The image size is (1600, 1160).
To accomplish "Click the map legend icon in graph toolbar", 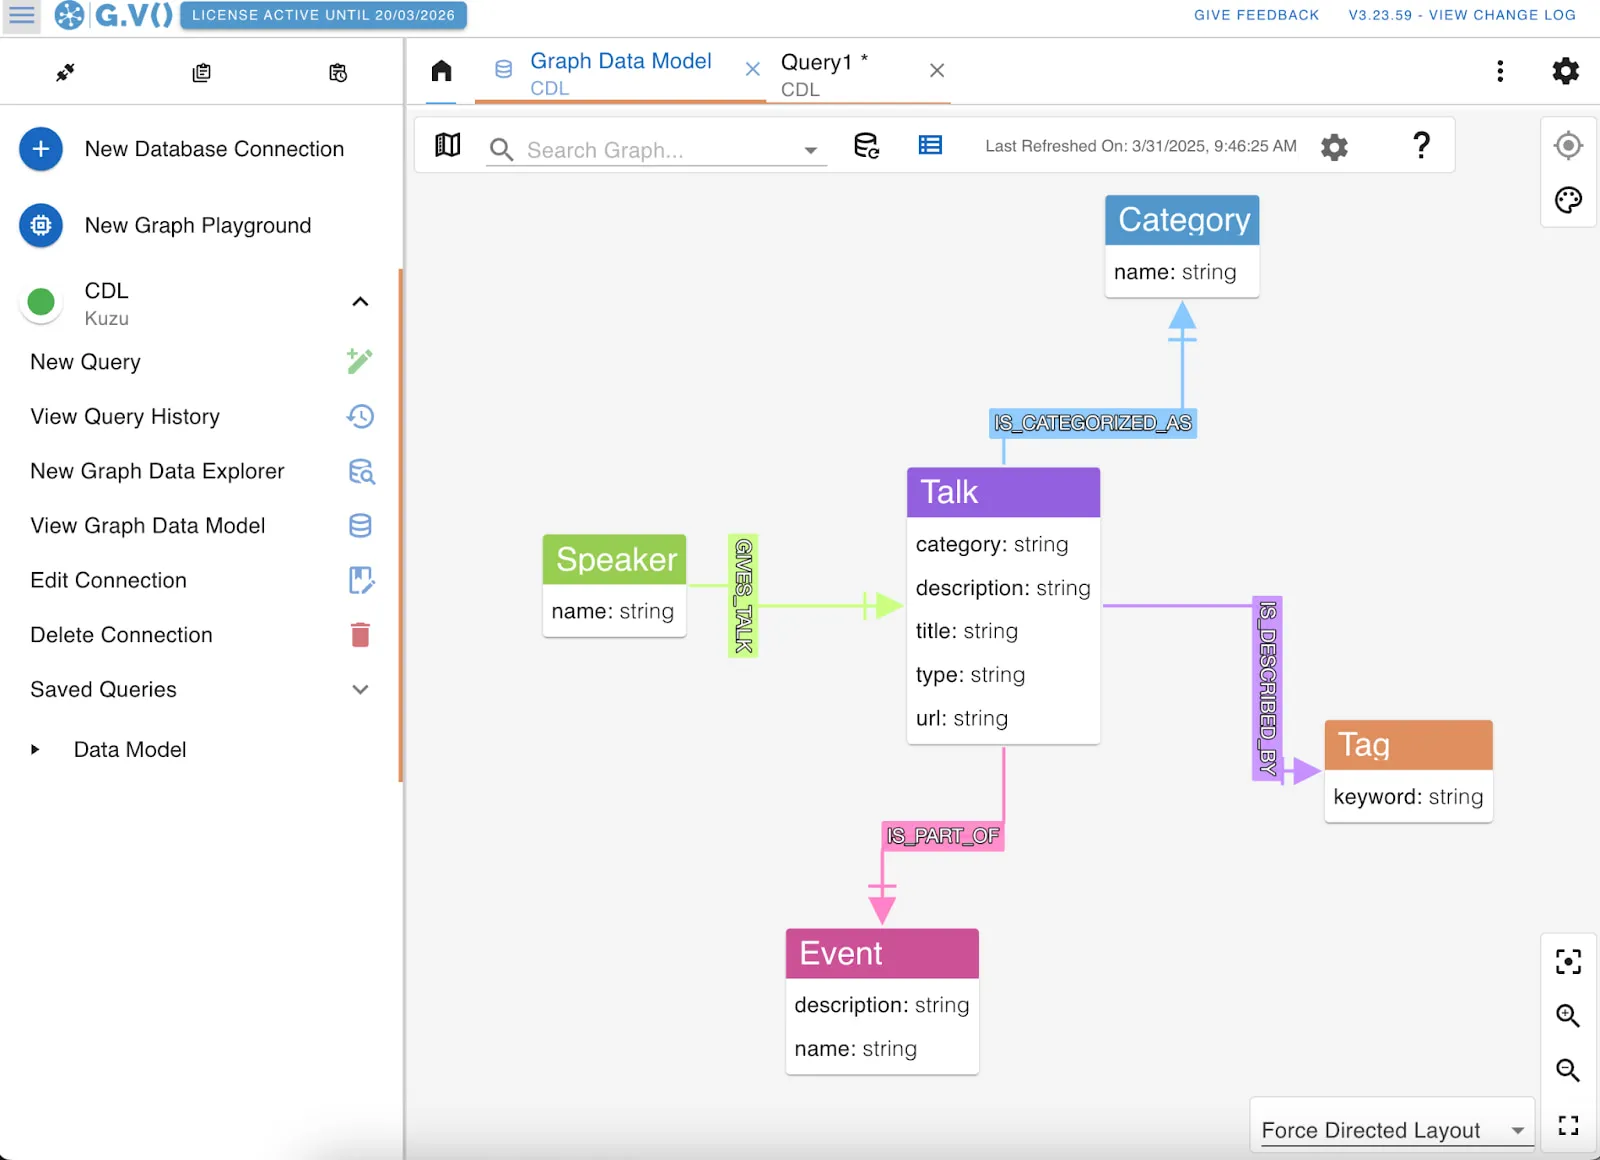I will 448,146.
